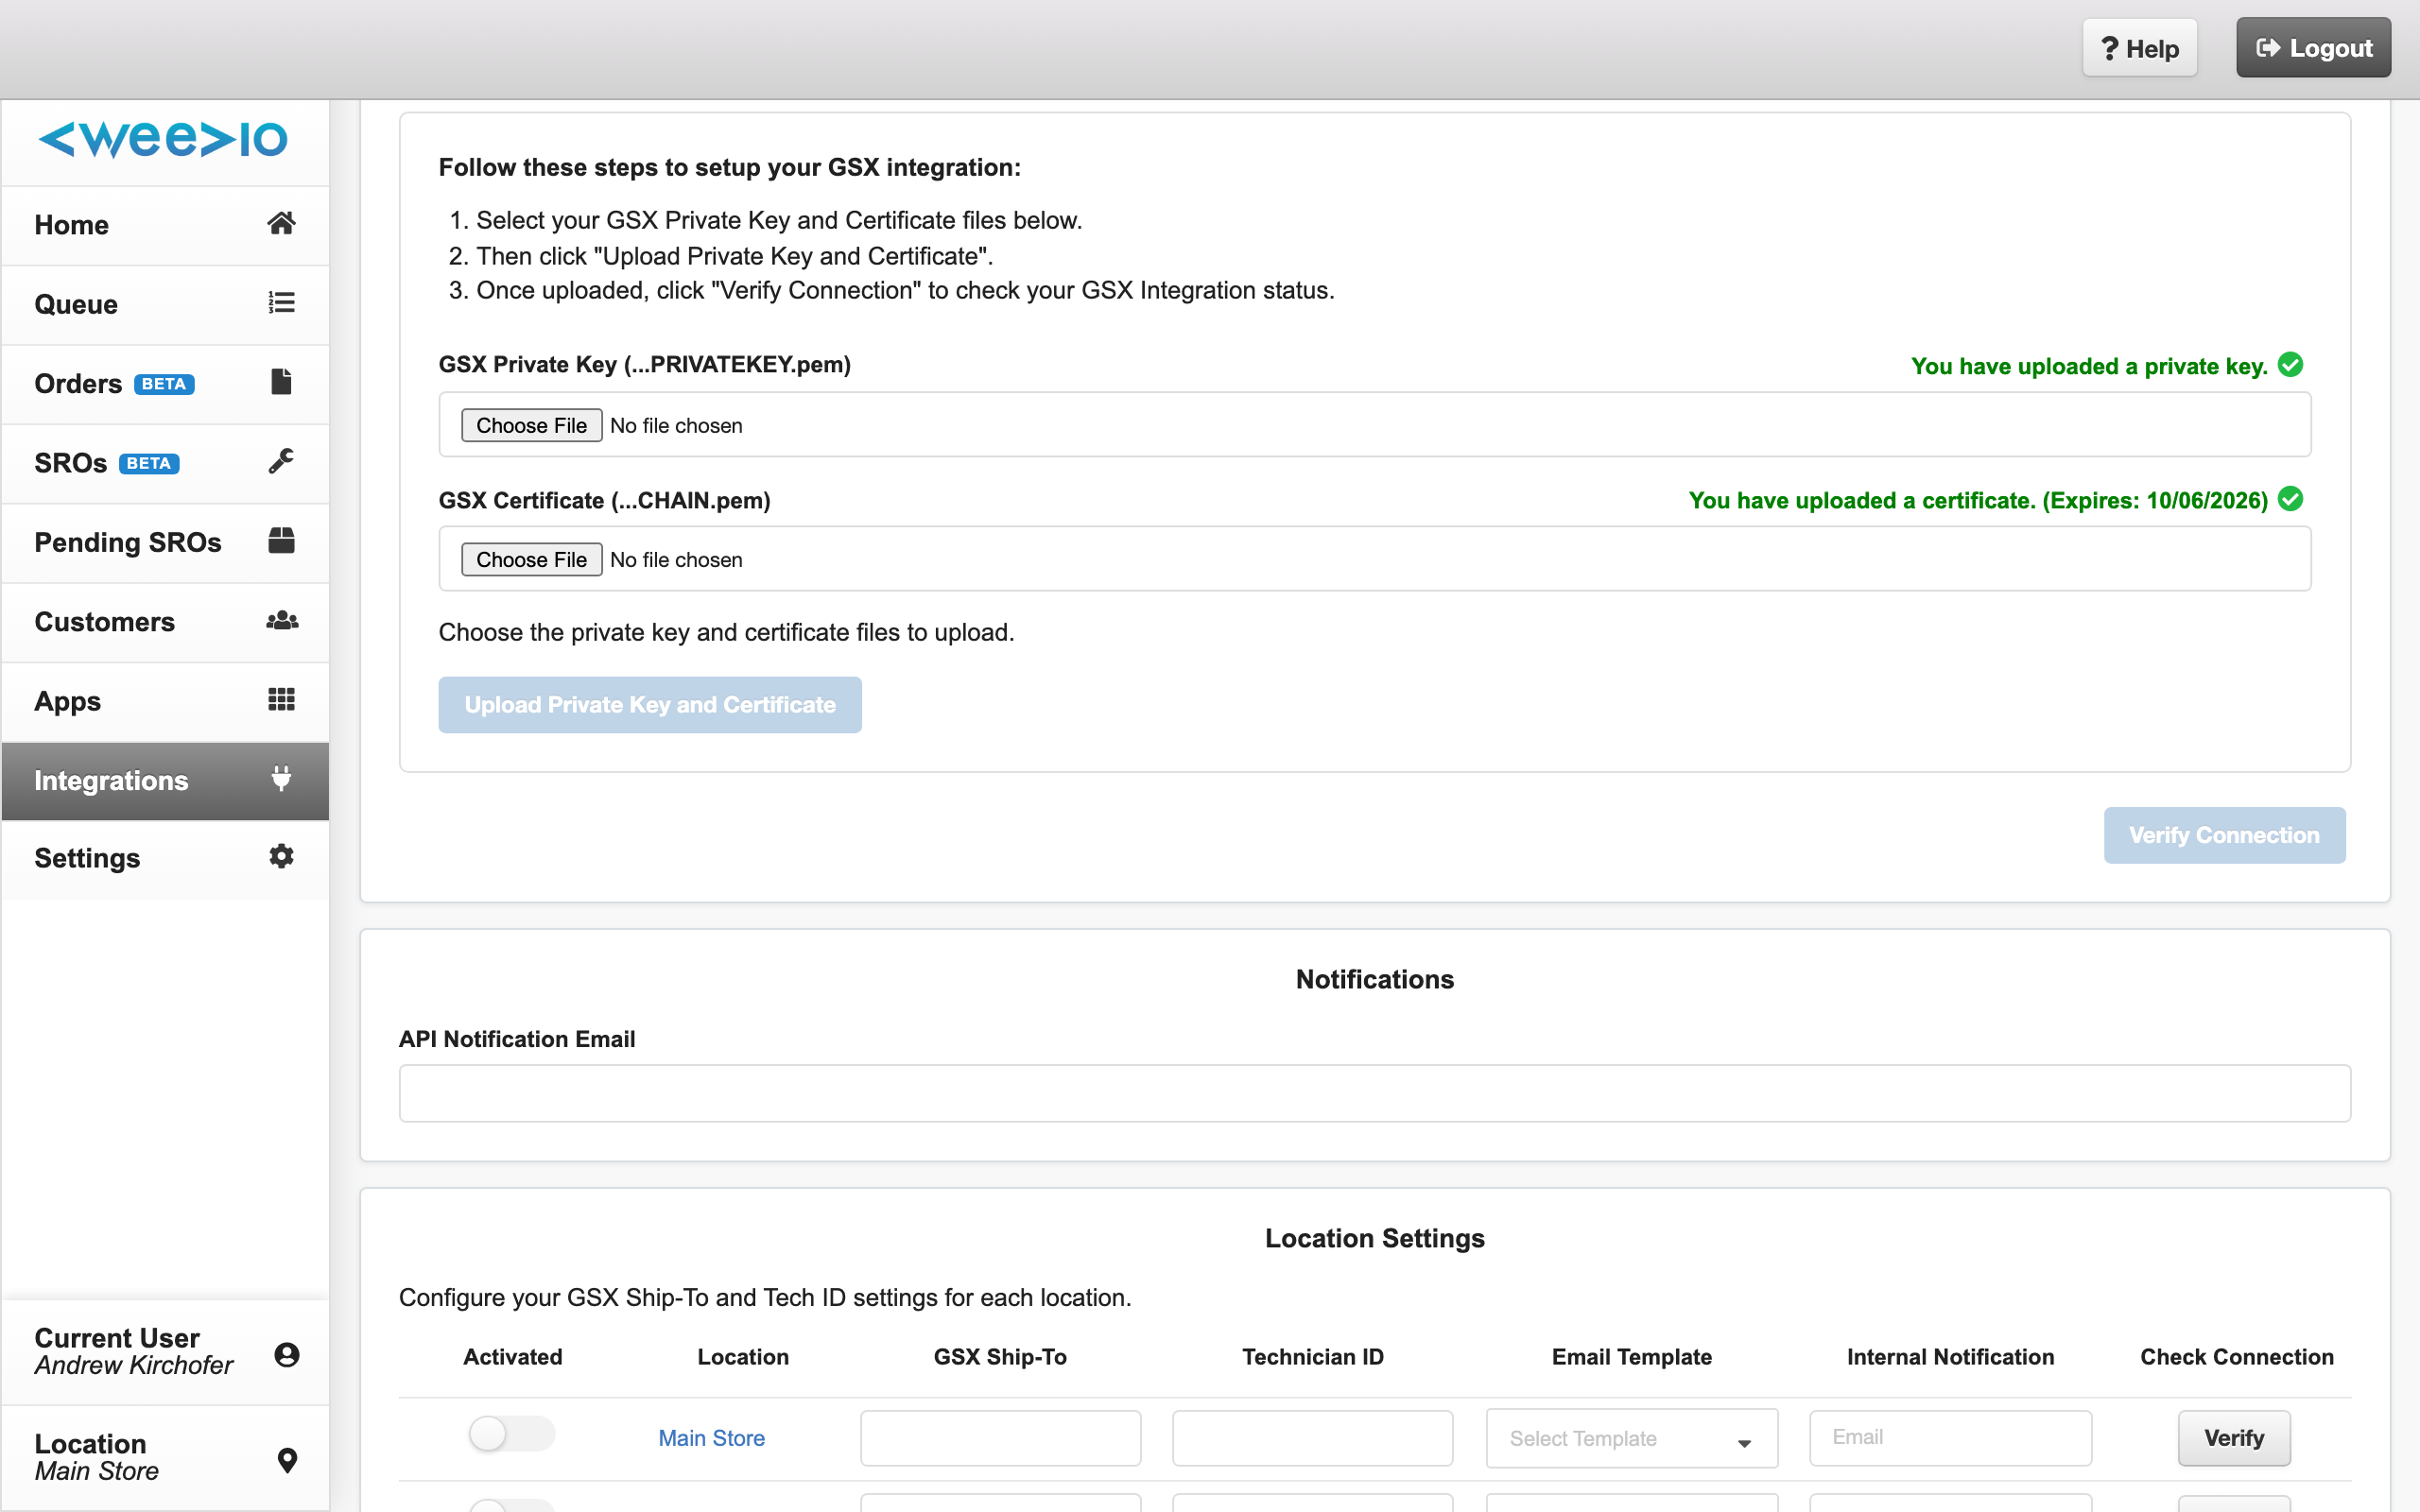Click Internal Notification Email field

coord(1950,1438)
